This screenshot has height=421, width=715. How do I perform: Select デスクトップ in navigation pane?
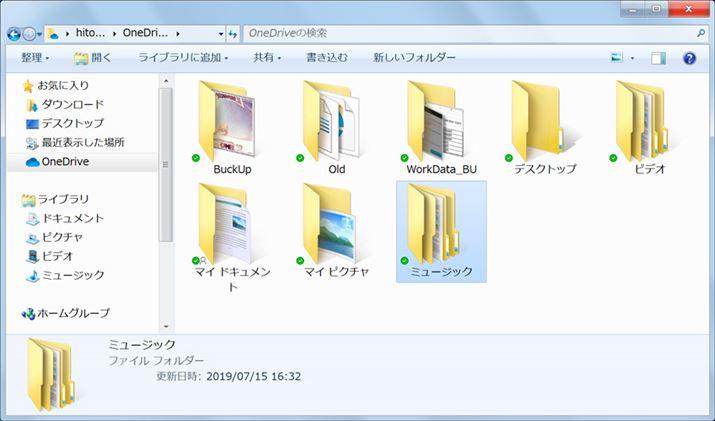pyautogui.click(x=65, y=123)
